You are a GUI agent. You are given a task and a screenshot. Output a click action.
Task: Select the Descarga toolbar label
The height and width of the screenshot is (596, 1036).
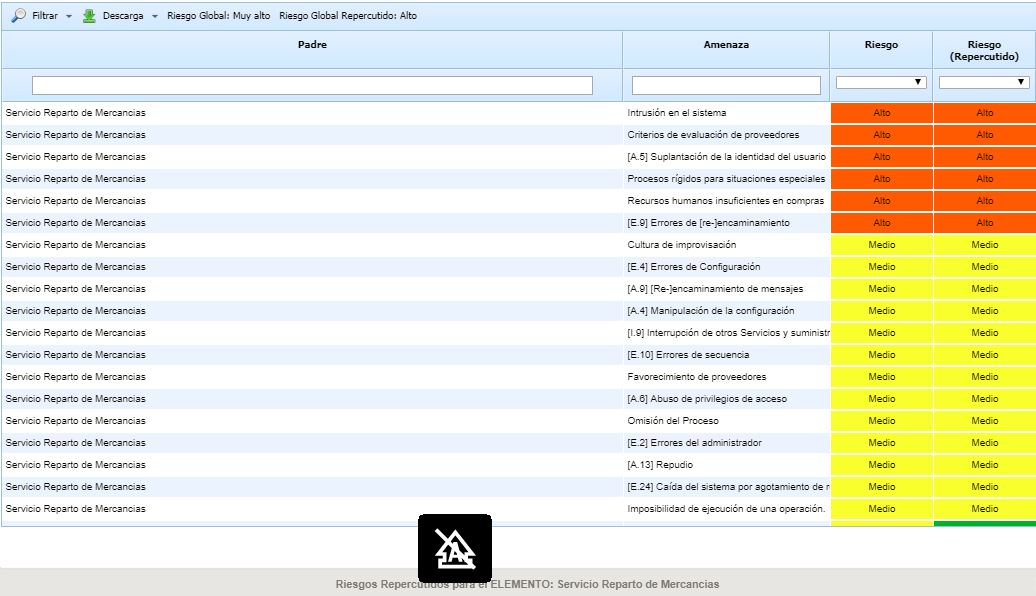click(123, 16)
